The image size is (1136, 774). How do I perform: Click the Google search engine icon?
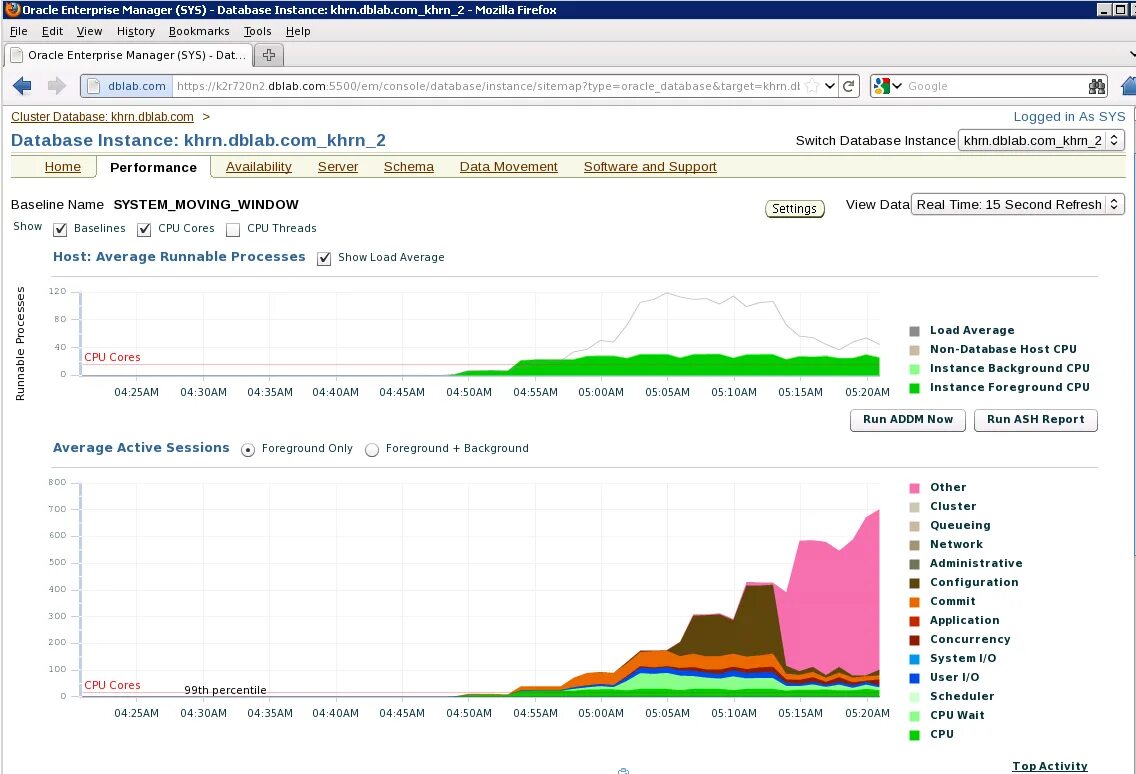point(881,86)
